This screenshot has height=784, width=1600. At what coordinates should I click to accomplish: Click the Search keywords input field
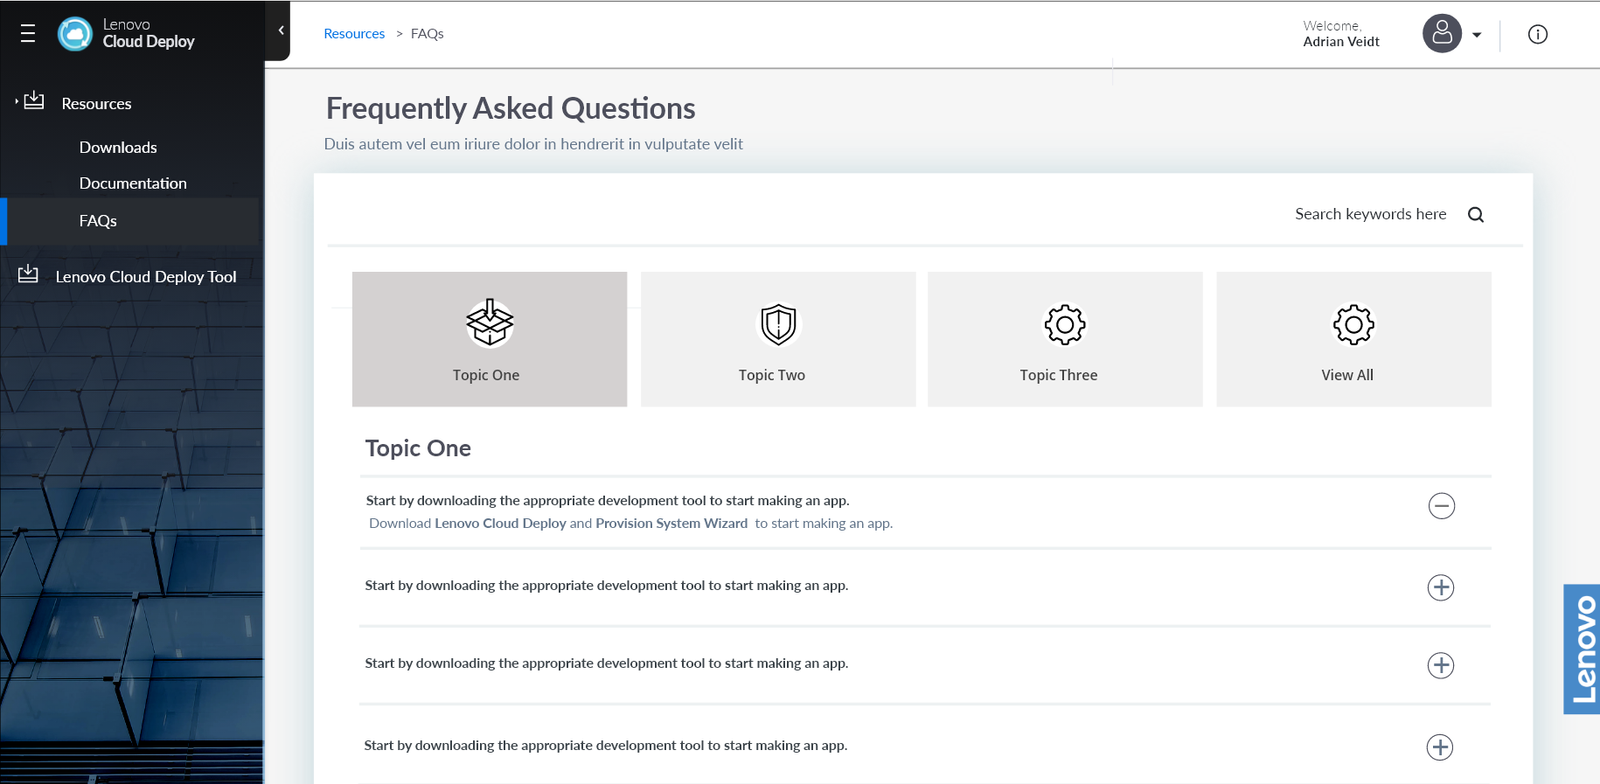click(x=1369, y=215)
